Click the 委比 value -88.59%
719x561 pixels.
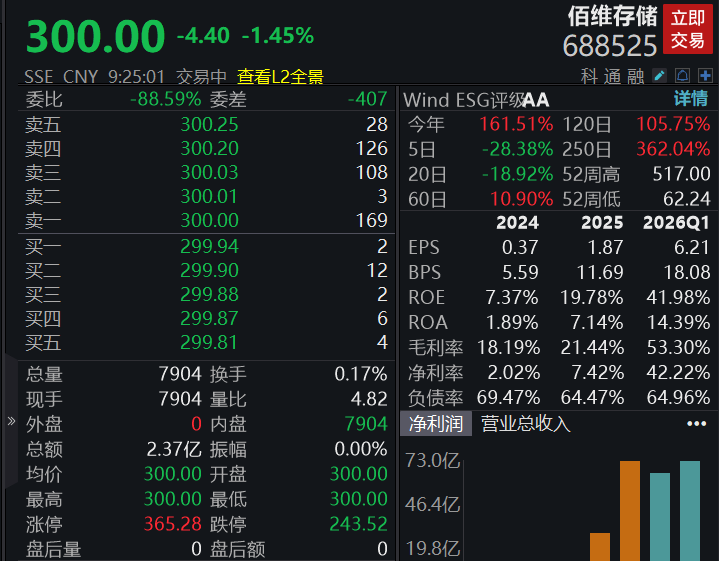(x=166, y=99)
